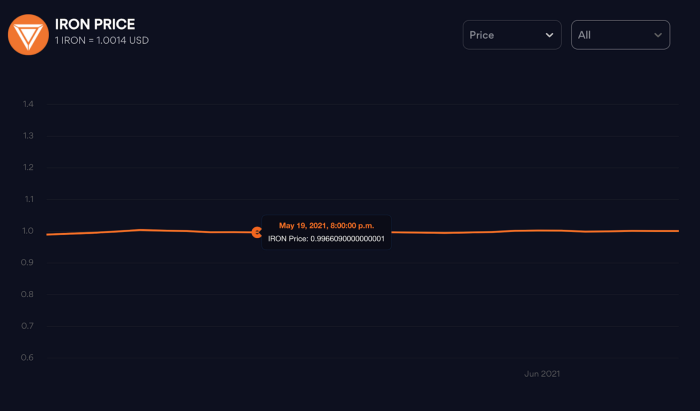
Task: Click the 0.8 y-axis label
Action: coord(28,294)
